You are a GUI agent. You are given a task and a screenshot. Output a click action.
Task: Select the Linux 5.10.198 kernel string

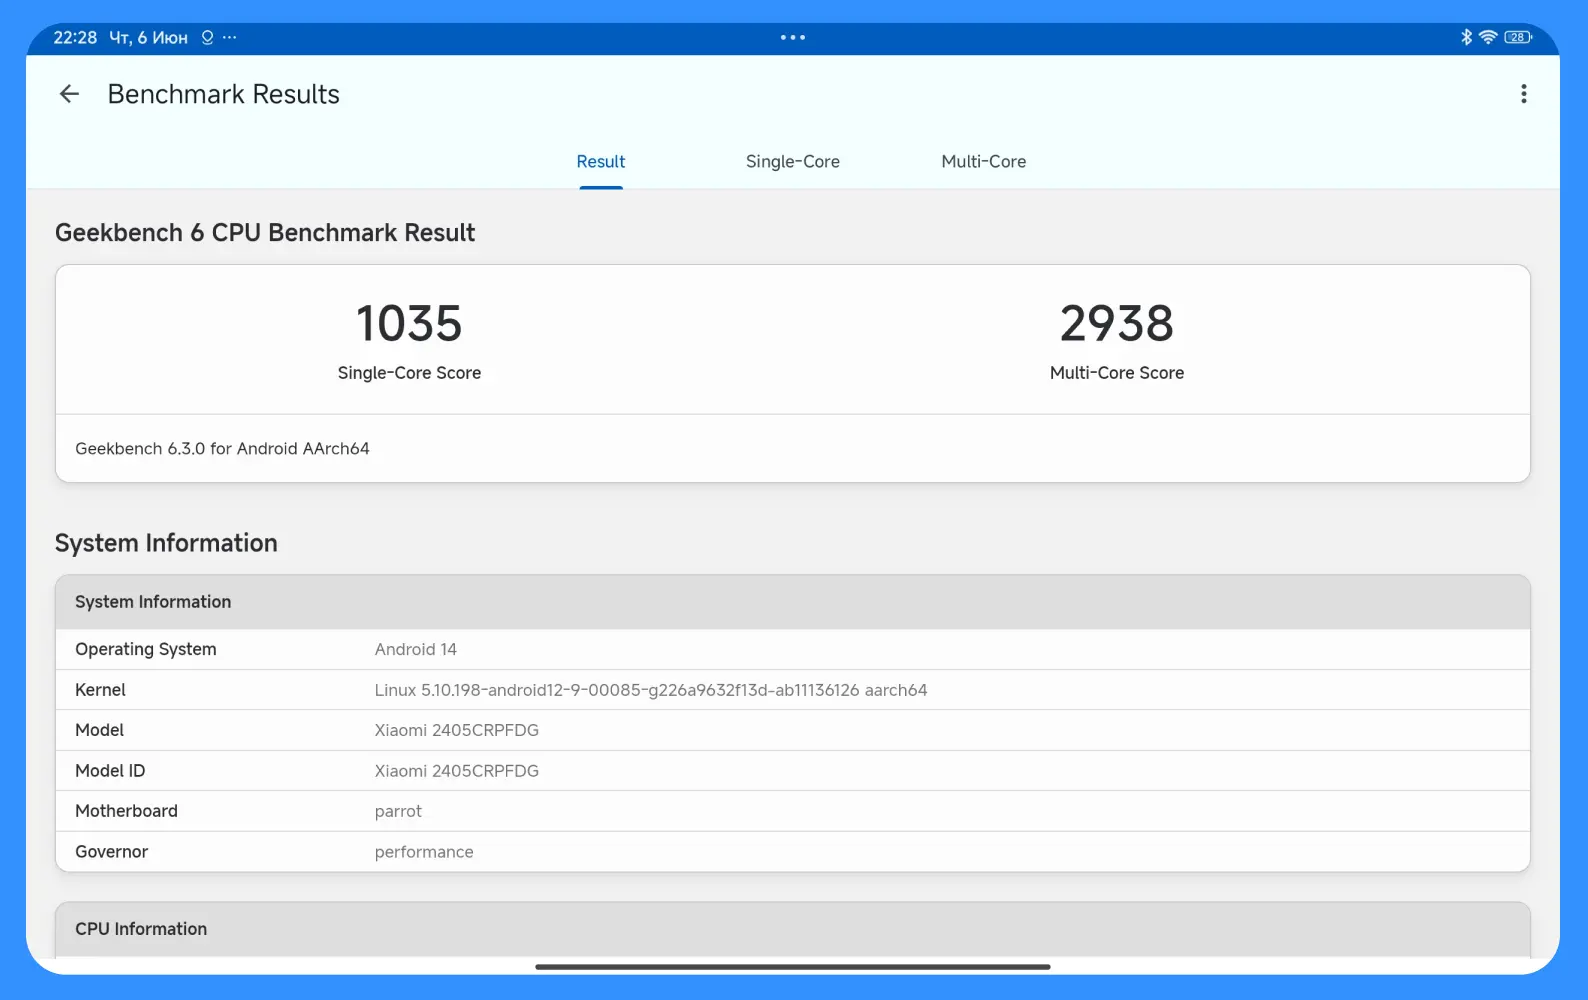pos(651,690)
